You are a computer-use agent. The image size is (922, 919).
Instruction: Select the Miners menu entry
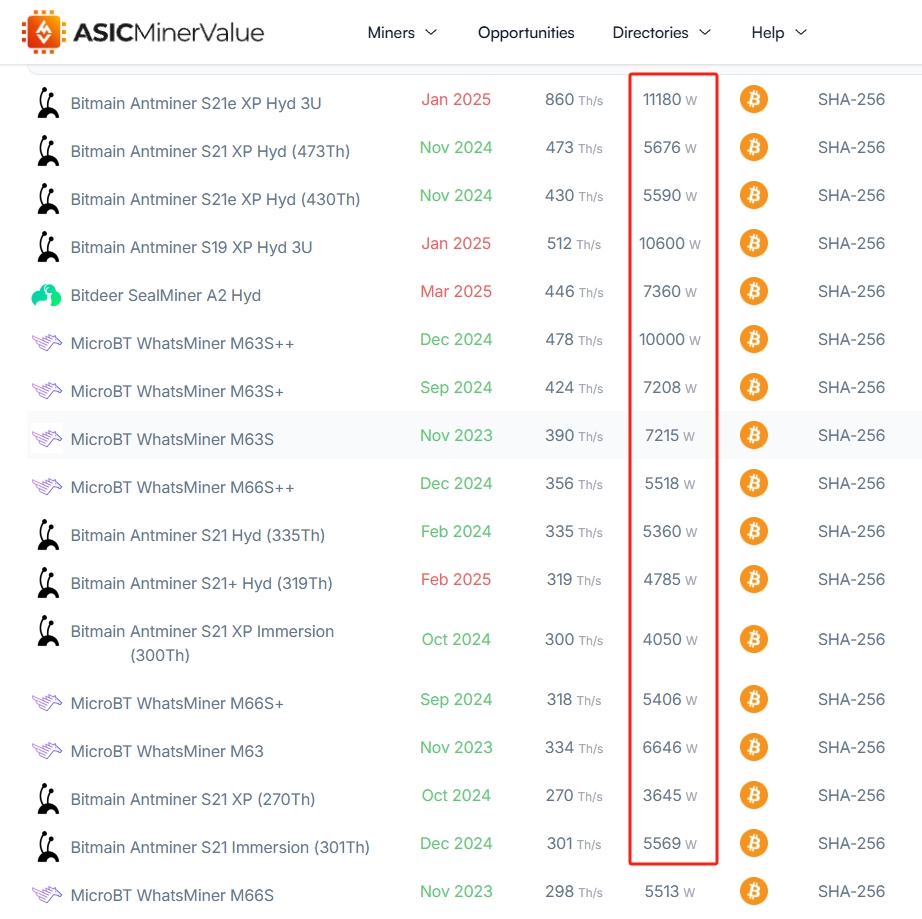(x=392, y=32)
